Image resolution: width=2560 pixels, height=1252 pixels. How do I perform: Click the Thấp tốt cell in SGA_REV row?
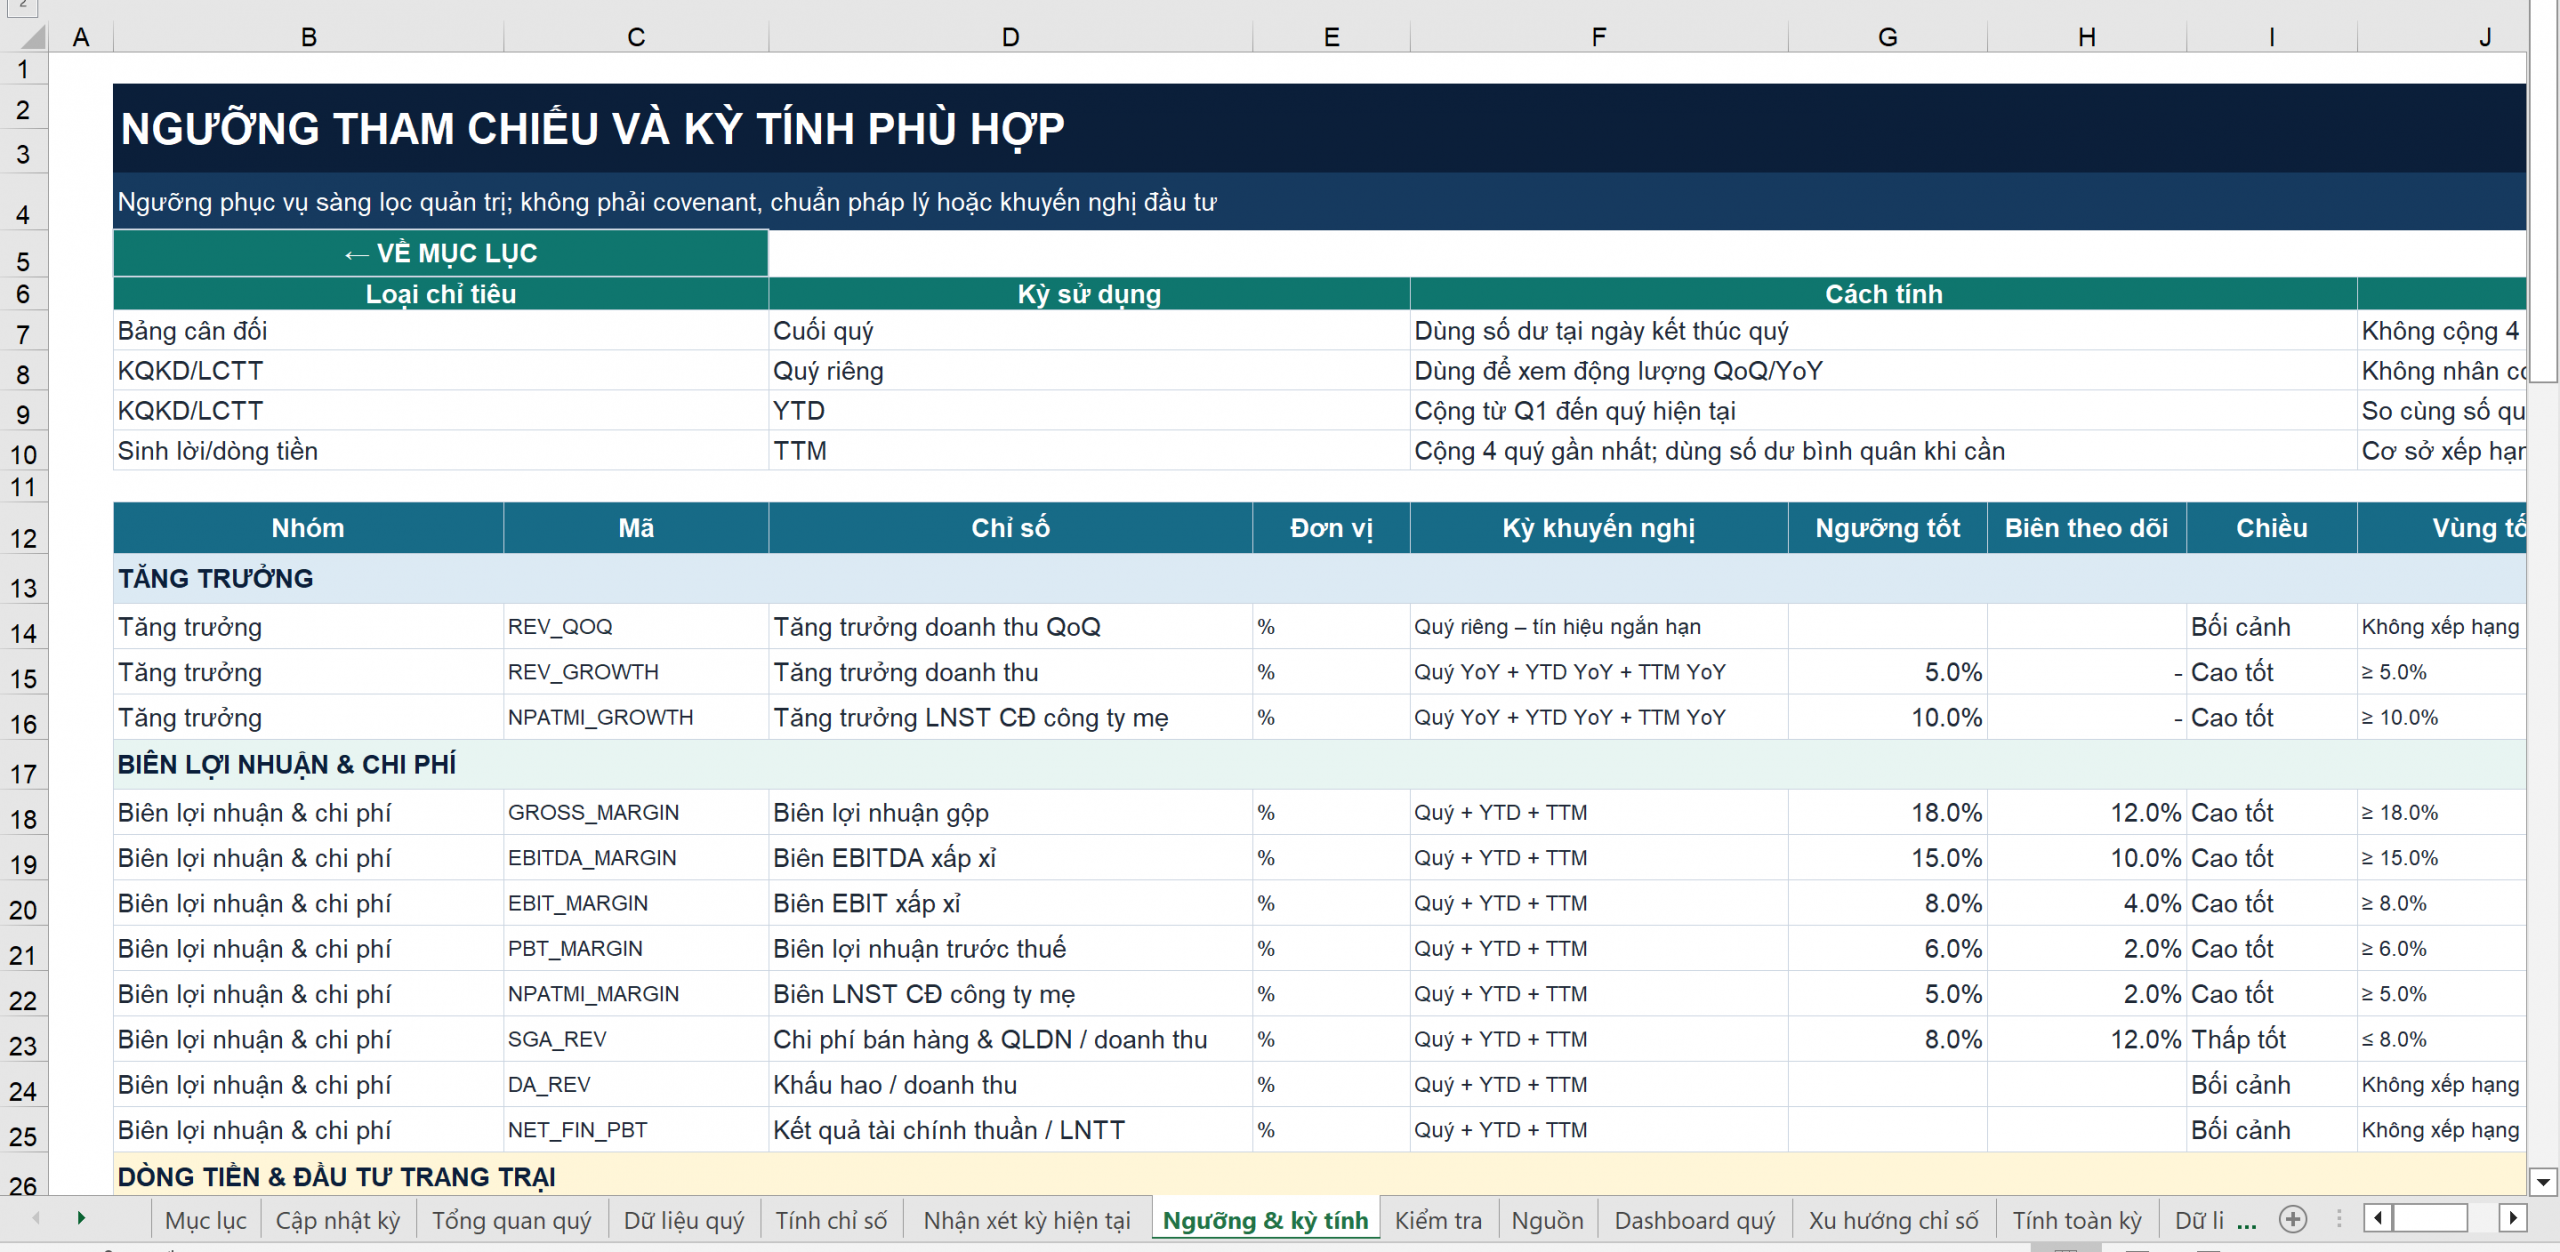click(2271, 1039)
